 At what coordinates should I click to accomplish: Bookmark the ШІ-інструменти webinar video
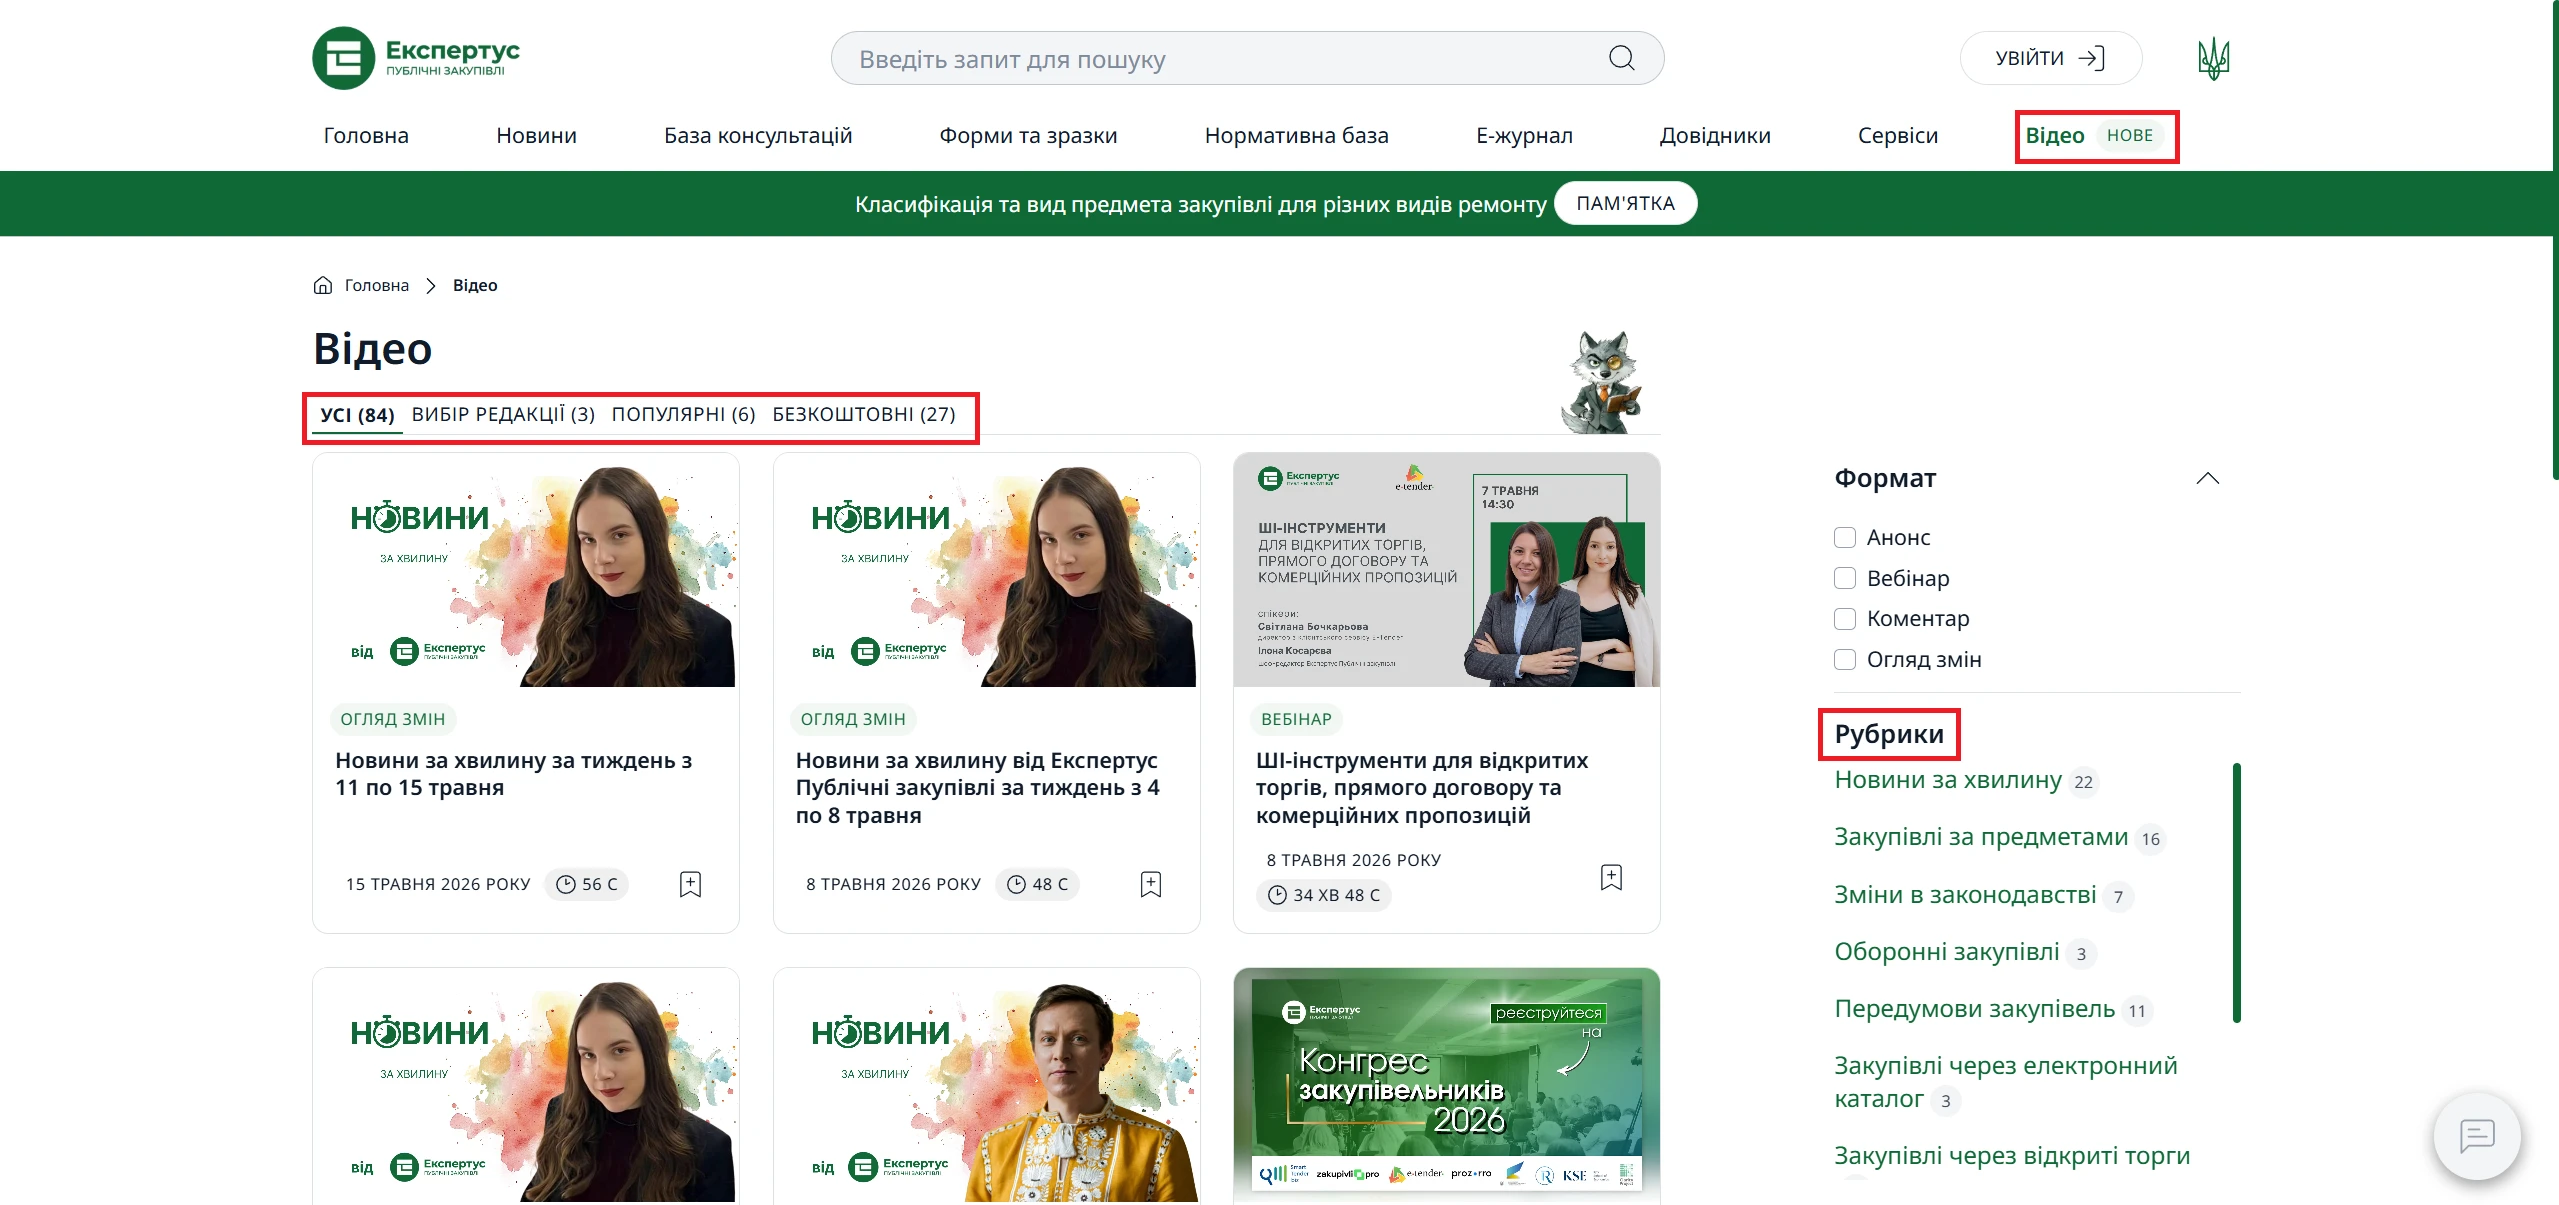click(1611, 877)
